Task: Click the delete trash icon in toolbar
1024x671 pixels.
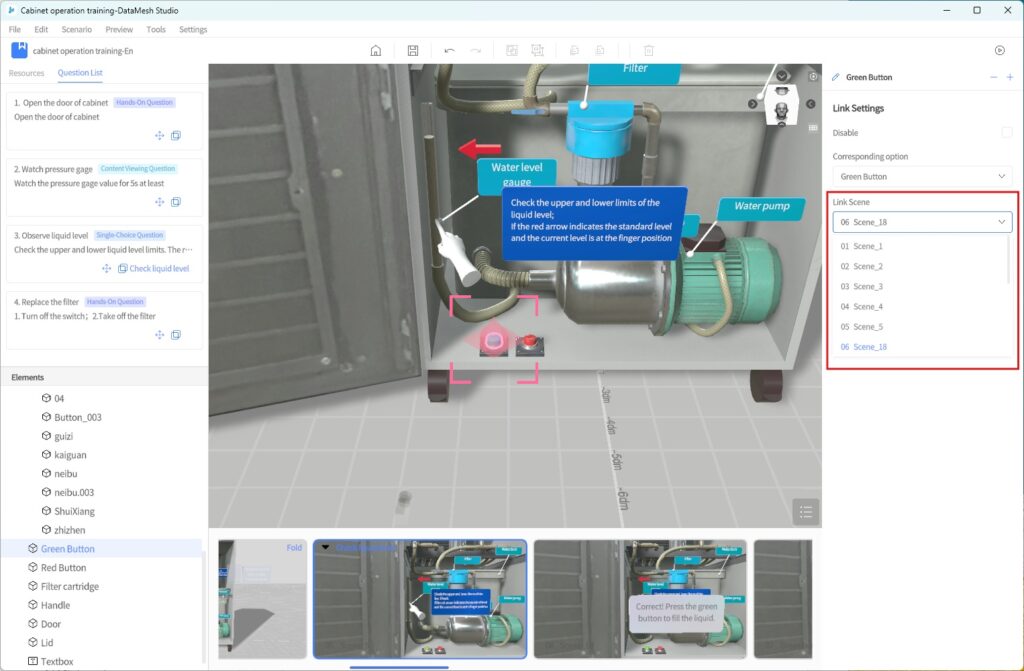Action: 648,50
